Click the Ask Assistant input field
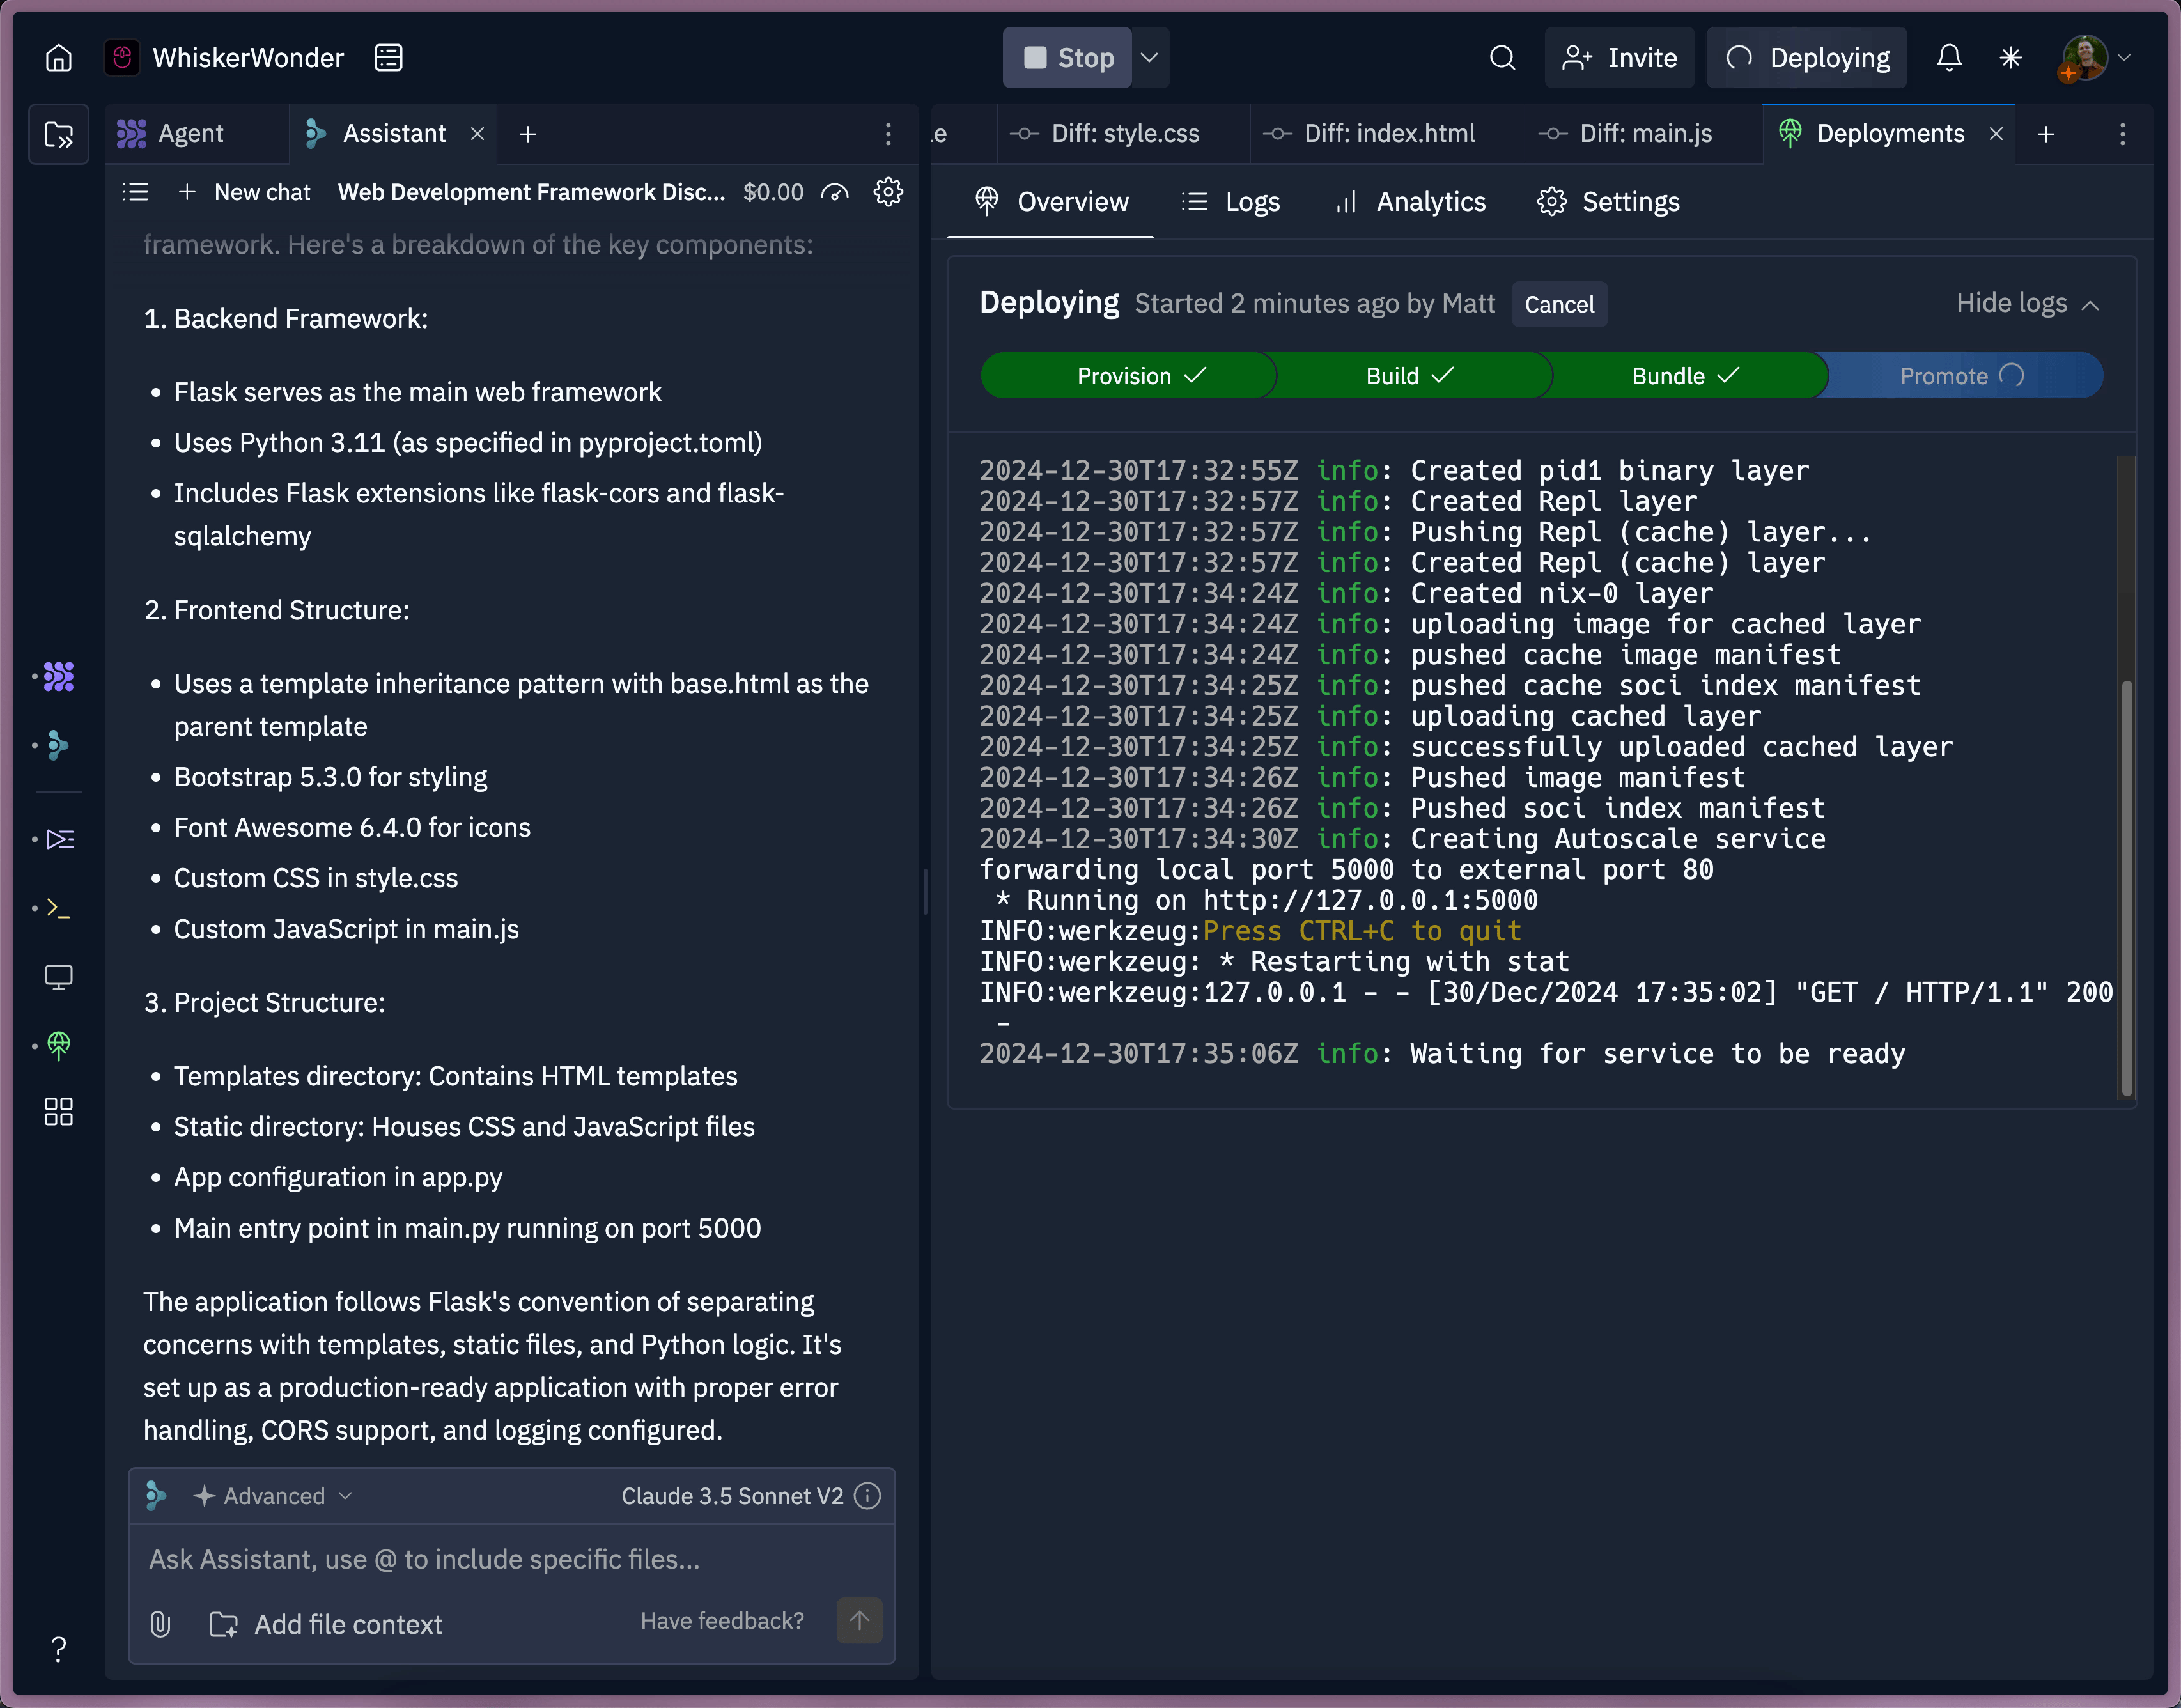Screen dimensions: 2181x1708 [512, 1559]
